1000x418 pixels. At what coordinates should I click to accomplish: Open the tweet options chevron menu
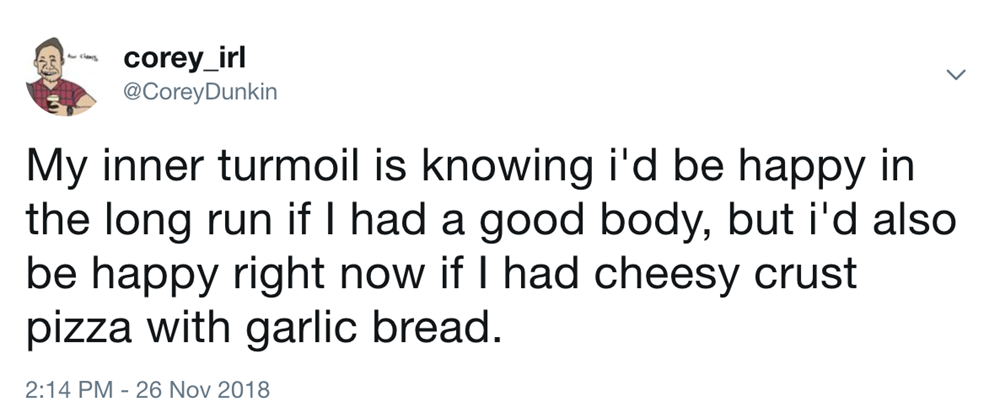point(956,75)
